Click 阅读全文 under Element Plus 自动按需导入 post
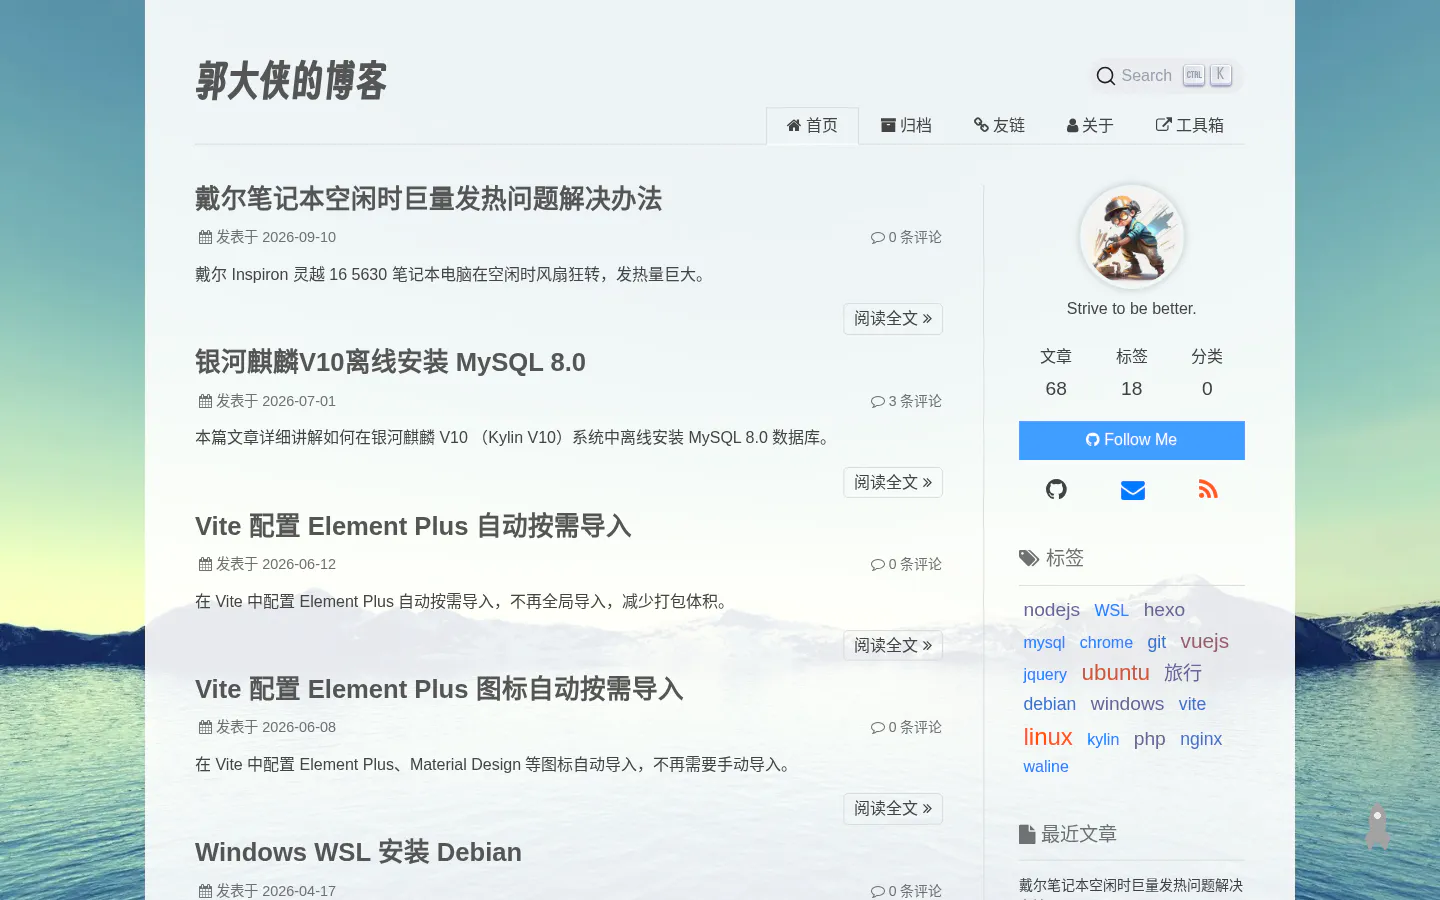The width and height of the screenshot is (1440, 900). click(893, 646)
